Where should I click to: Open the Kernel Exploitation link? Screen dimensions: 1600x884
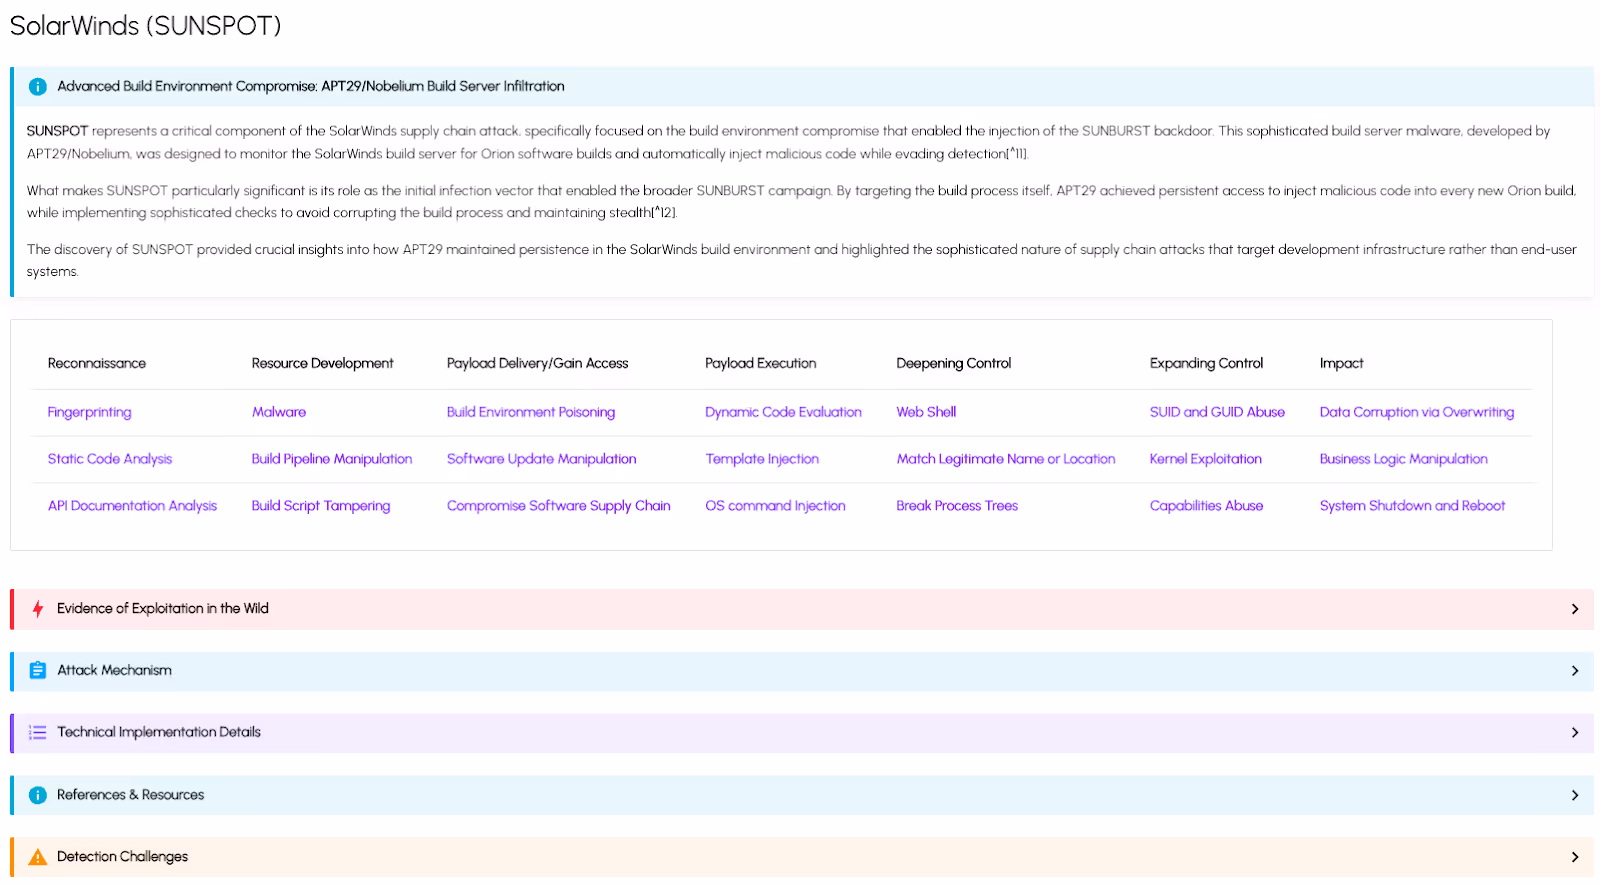pyautogui.click(x=1206, y=459)
